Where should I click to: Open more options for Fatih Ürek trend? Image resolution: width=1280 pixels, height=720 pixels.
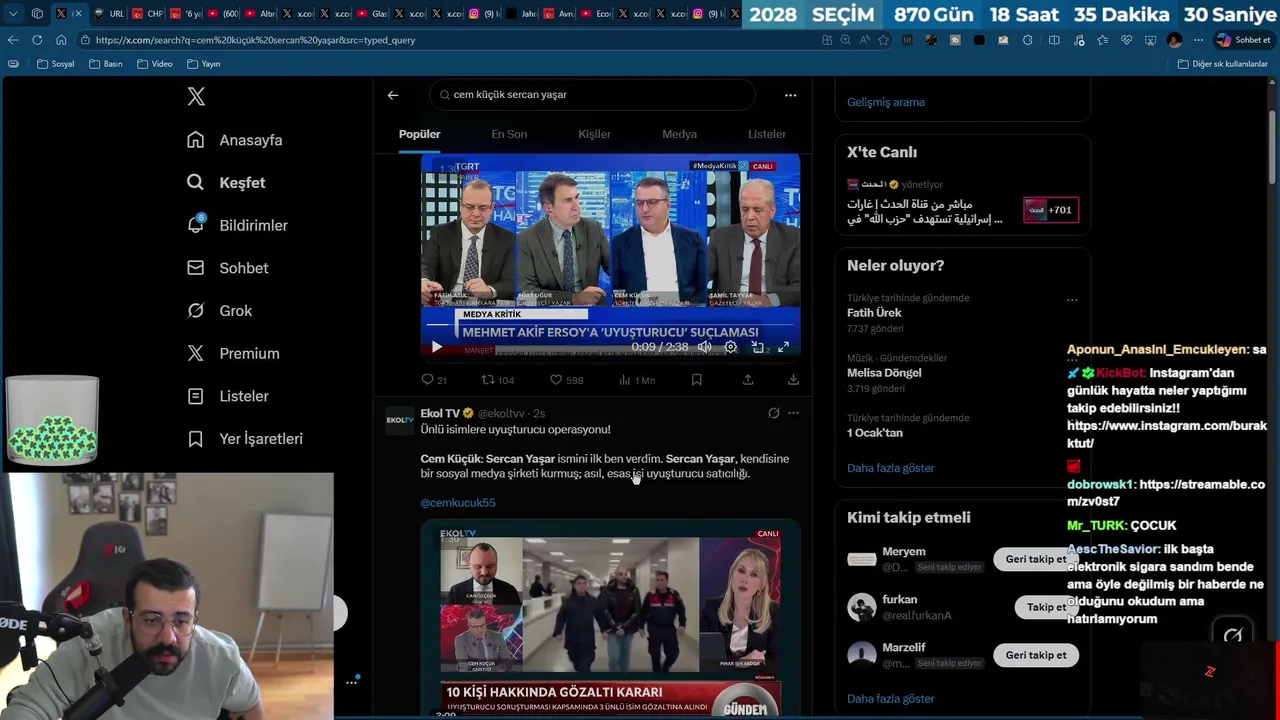click(1072, 299)
